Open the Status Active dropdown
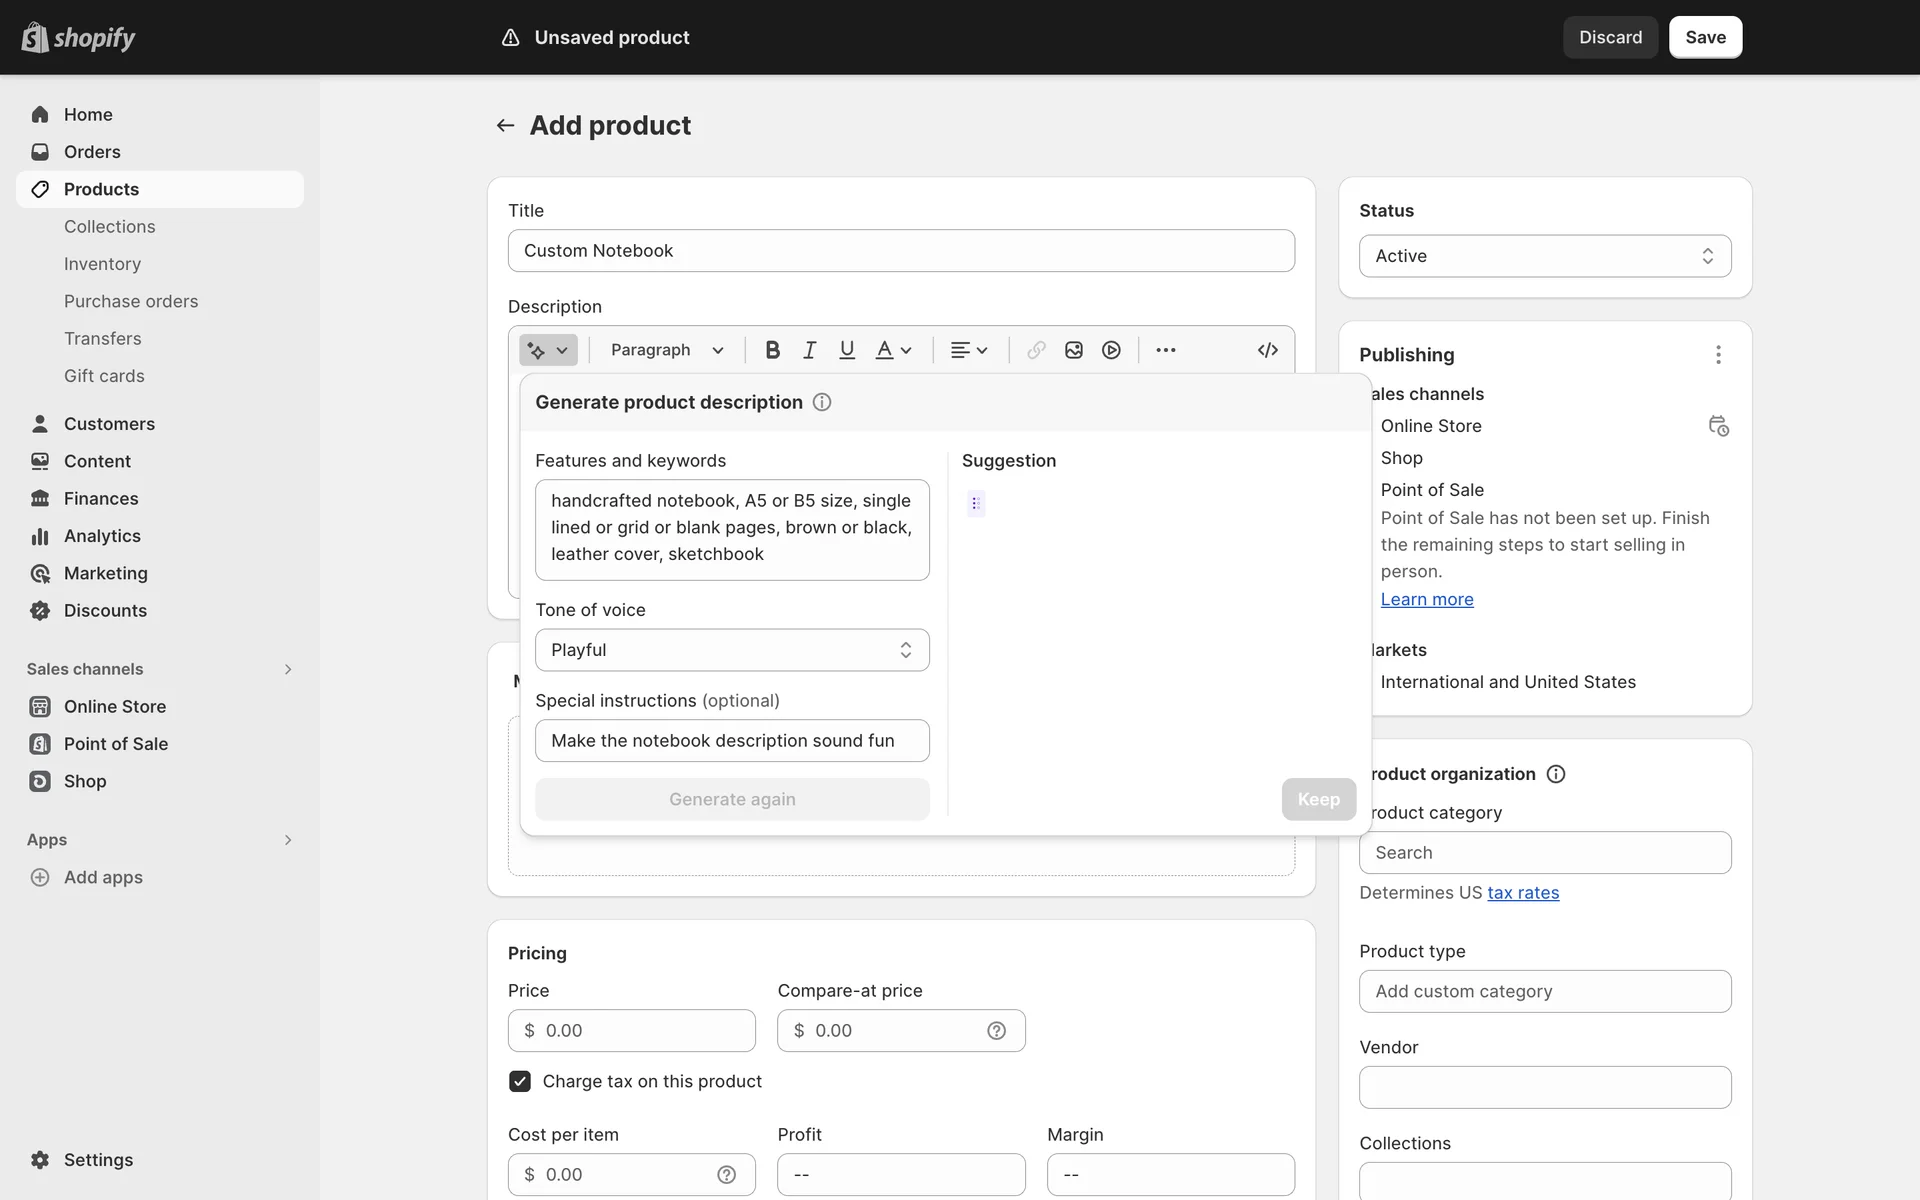 pos(1545,256)
